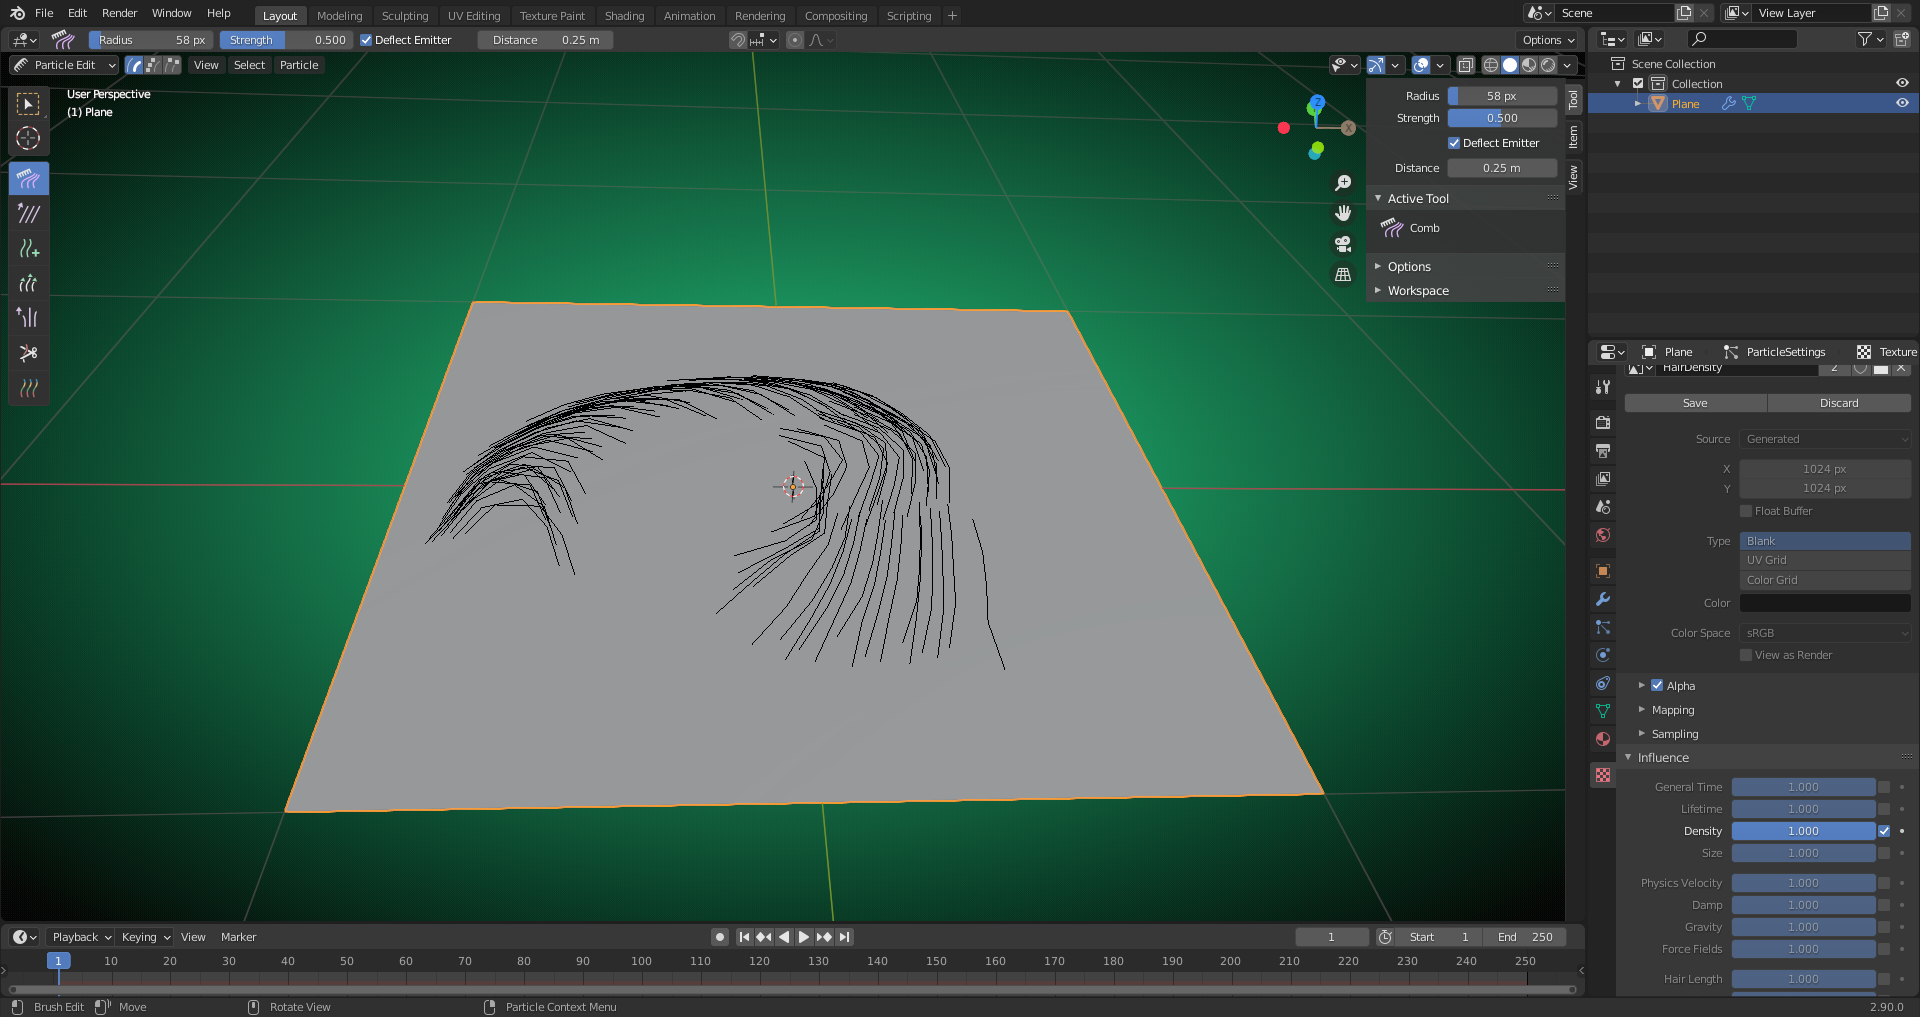This screenshot has width=1920, height=1017.
Task: Select the Cut hair tool
Action: pos(28,353)
